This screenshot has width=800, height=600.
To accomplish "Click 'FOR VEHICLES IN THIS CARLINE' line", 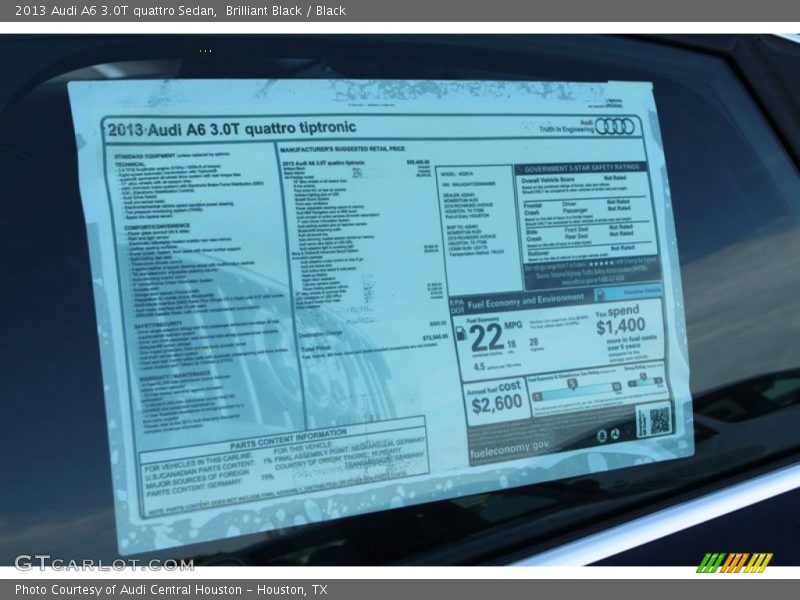I will (198, 462).
